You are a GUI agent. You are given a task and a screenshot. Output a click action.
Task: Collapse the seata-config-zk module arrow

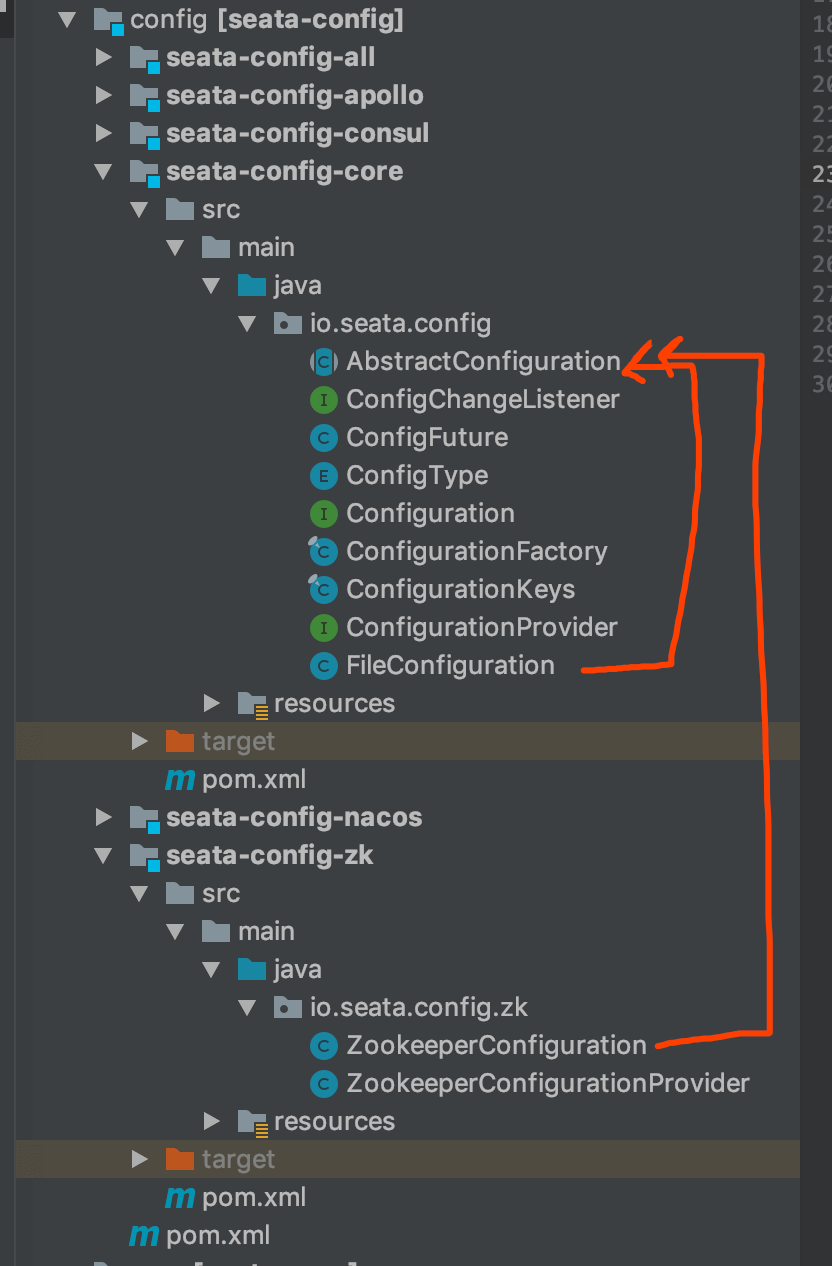point(103,856)
